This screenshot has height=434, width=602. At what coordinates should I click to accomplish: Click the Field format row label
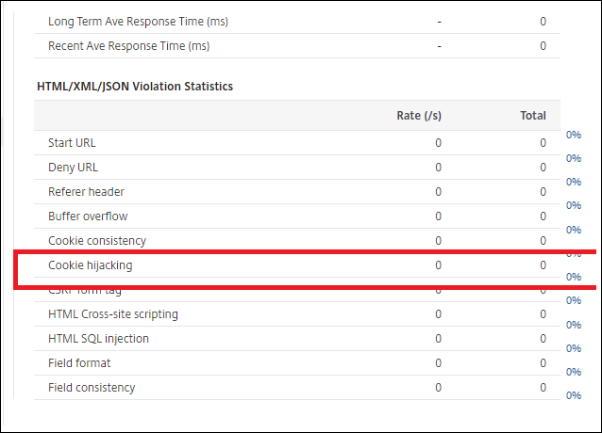pyautogui.click(x=79, y=363)
